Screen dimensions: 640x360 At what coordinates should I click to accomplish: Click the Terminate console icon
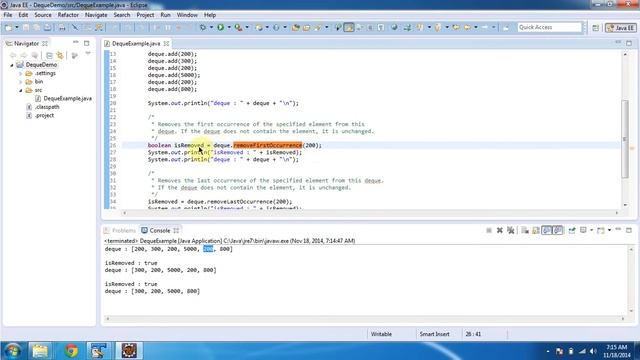point(489,231)
